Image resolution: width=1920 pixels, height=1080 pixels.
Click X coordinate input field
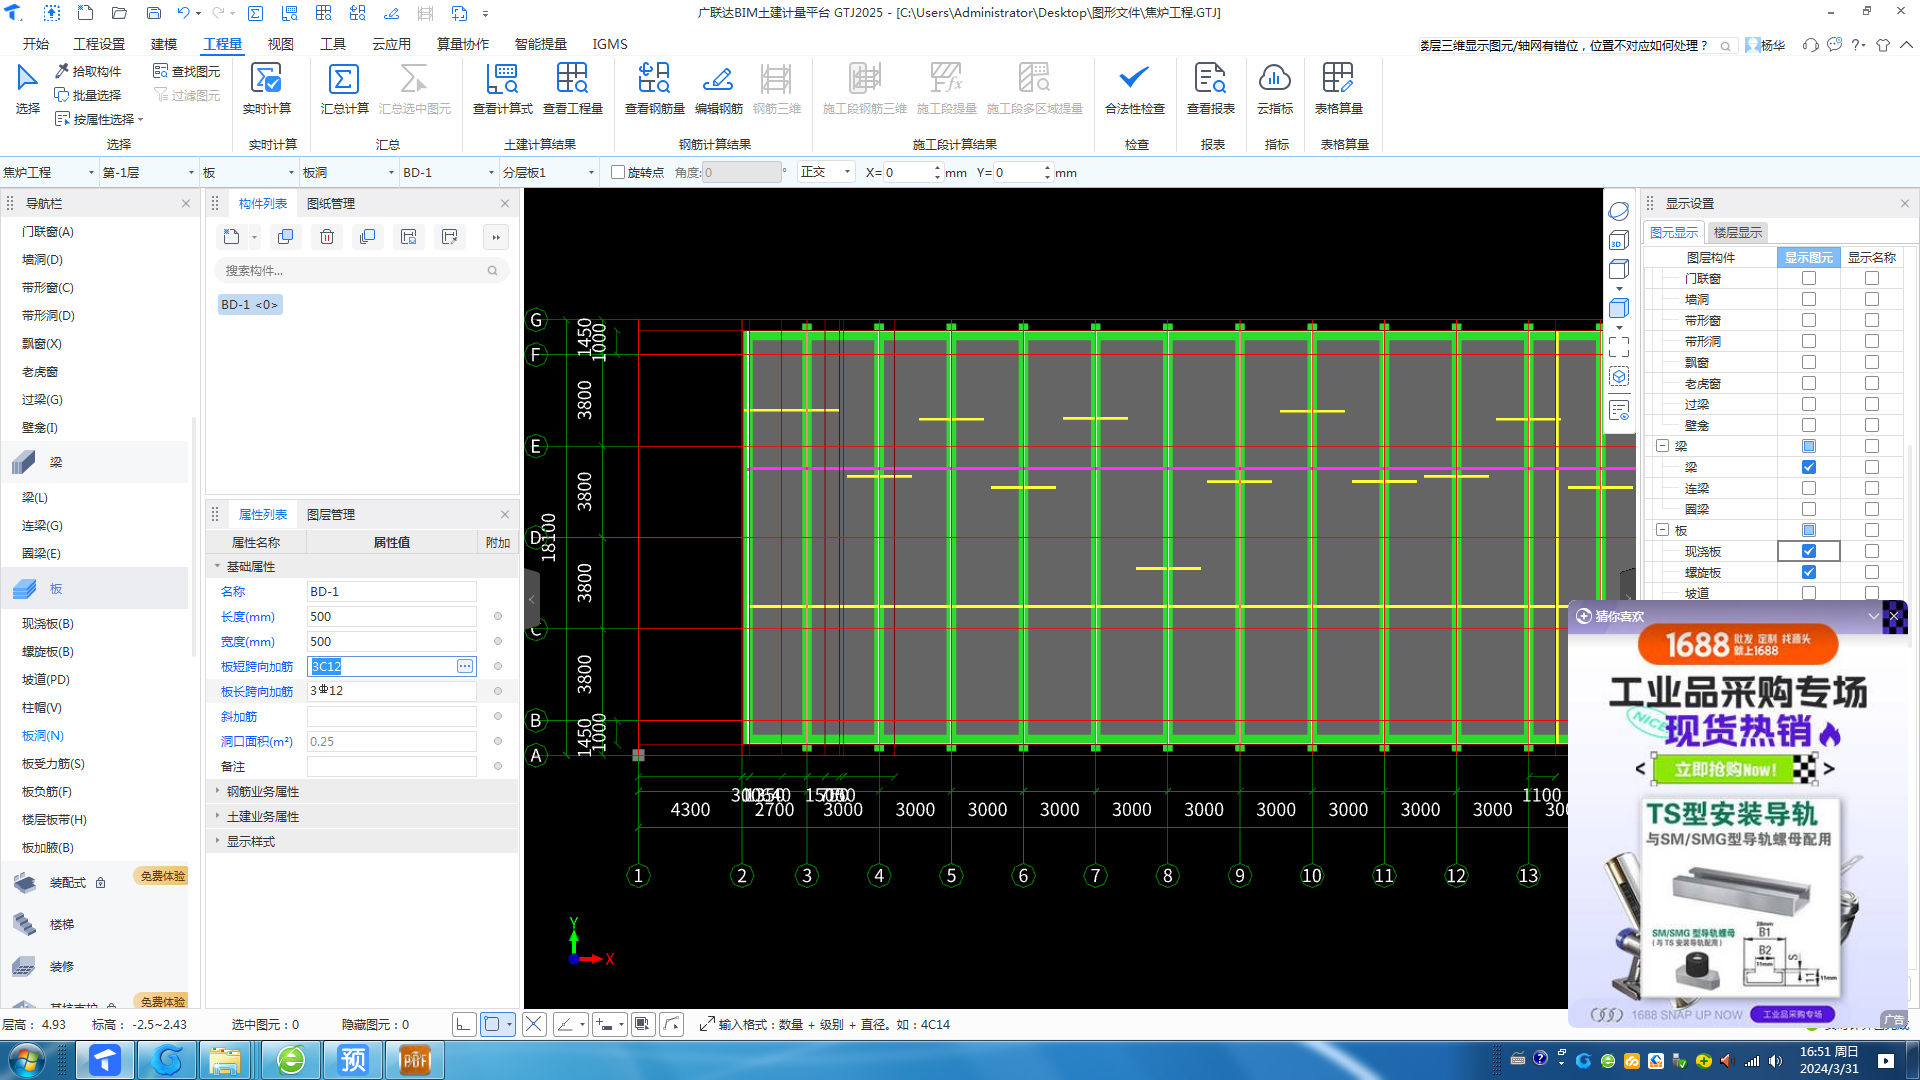(x=908, y=172)
